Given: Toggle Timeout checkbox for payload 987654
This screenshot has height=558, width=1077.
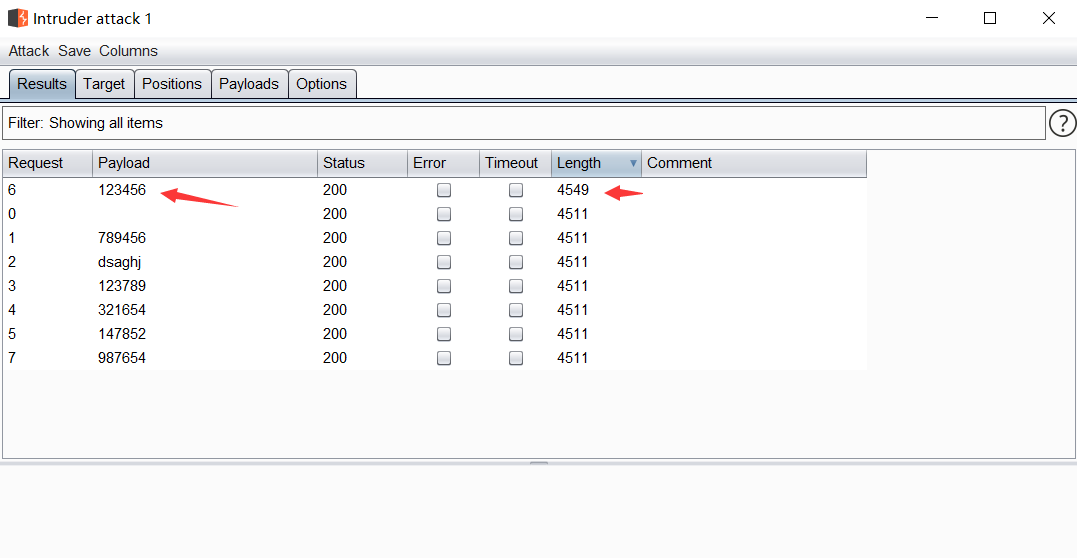Looking at the screenshot, I should [x=516, y=358].
